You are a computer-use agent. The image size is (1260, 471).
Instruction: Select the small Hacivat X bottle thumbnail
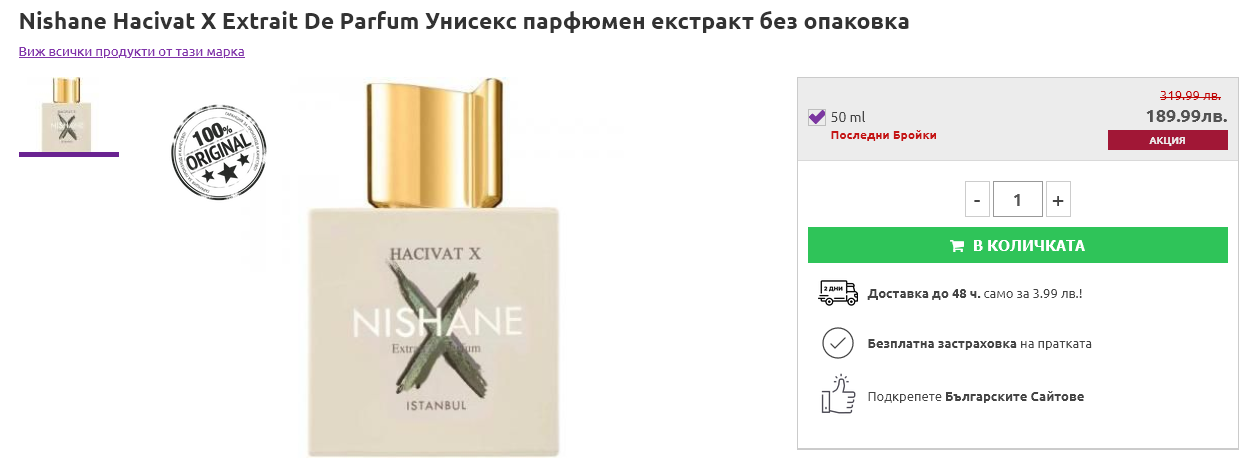(x=69, y=114)
